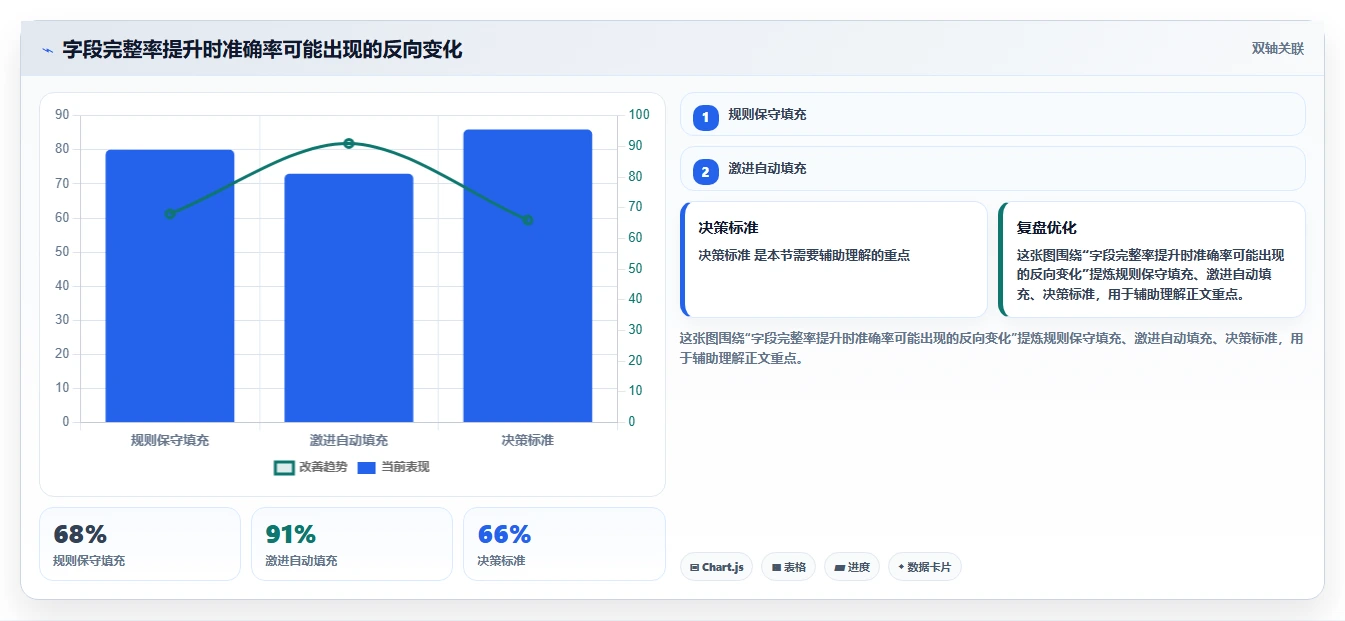Viewport: 1345px width, 621px height.
Task: Click the trend line point above 规则保守填充
Action: [x=170, y=213]
